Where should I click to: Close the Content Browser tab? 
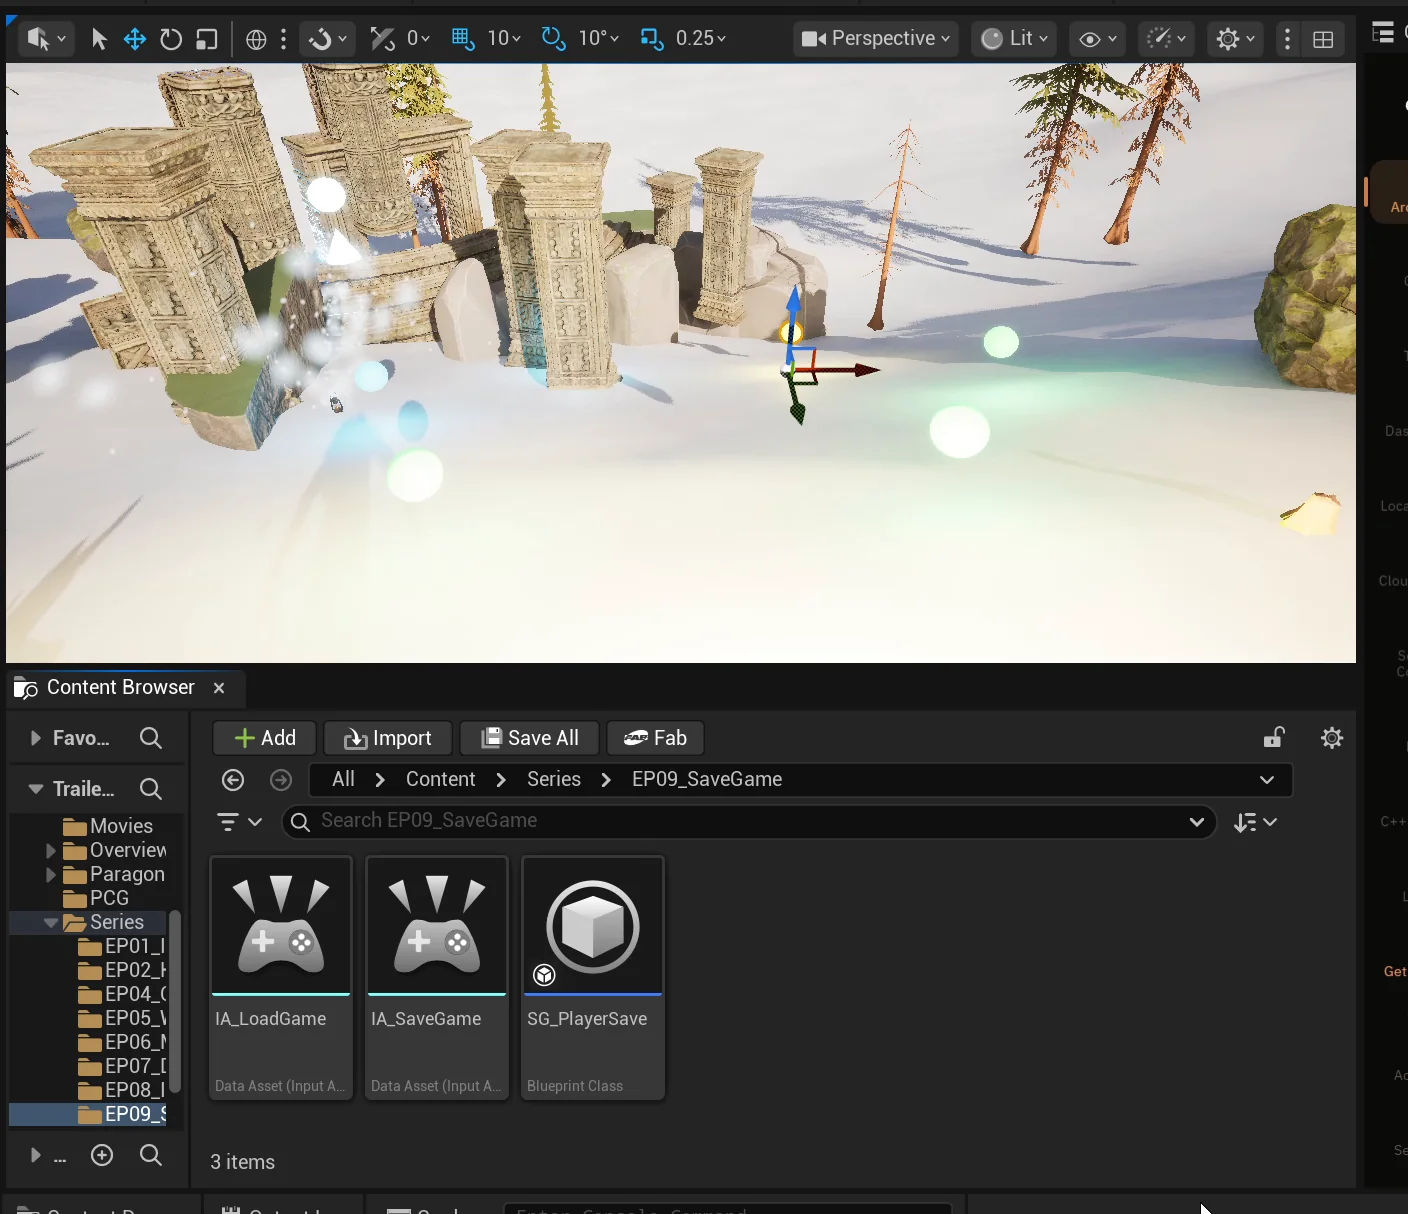coord(219,688)
